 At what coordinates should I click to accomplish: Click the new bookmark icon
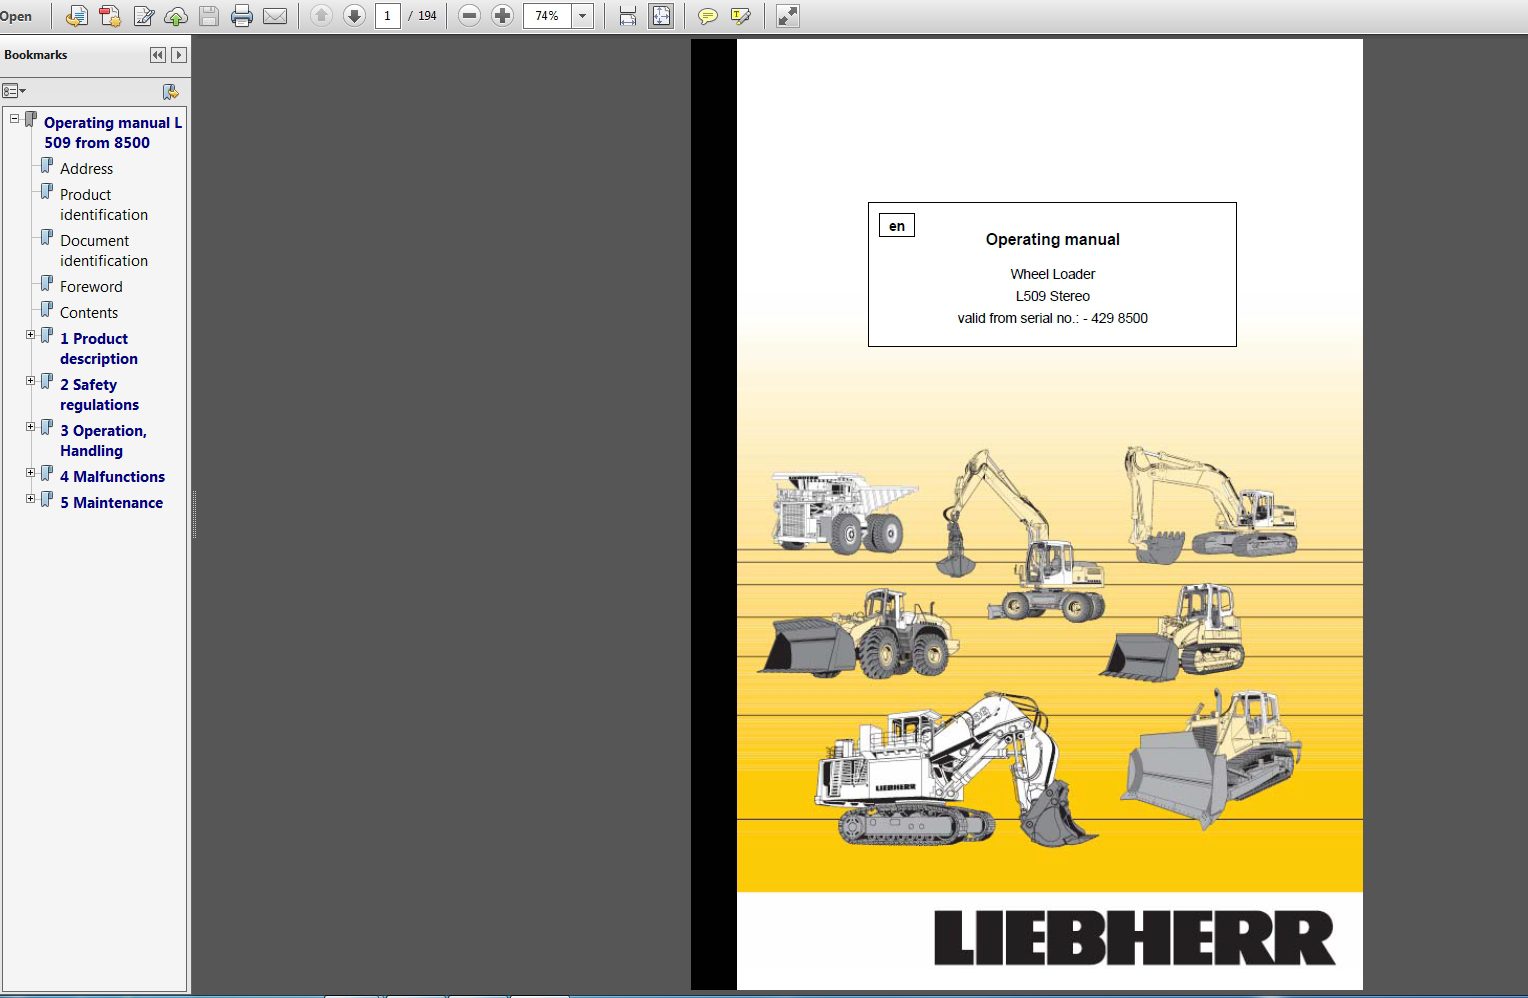coord(171,92)
